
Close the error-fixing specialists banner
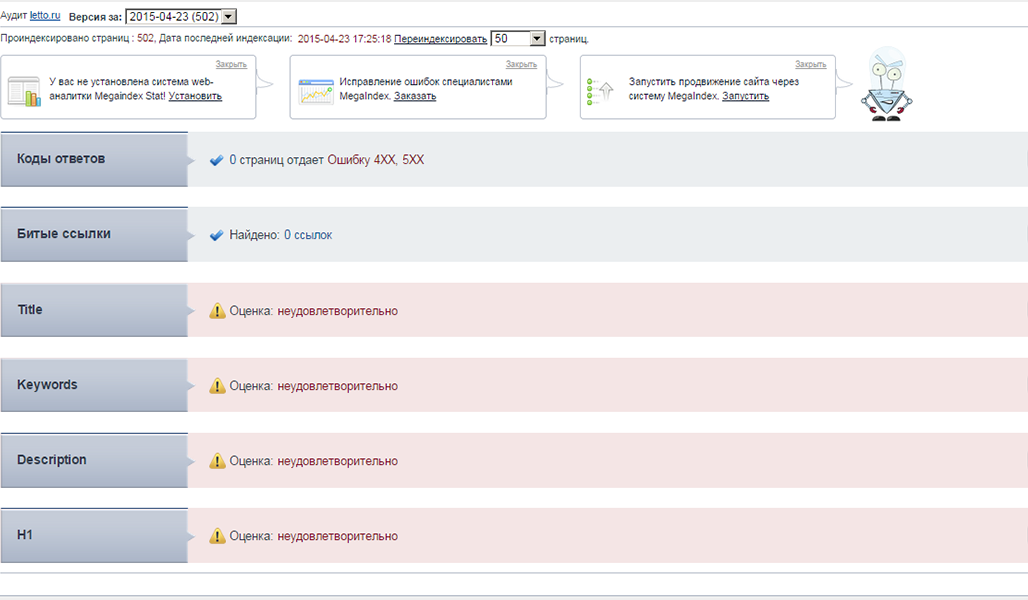(521, 64)
